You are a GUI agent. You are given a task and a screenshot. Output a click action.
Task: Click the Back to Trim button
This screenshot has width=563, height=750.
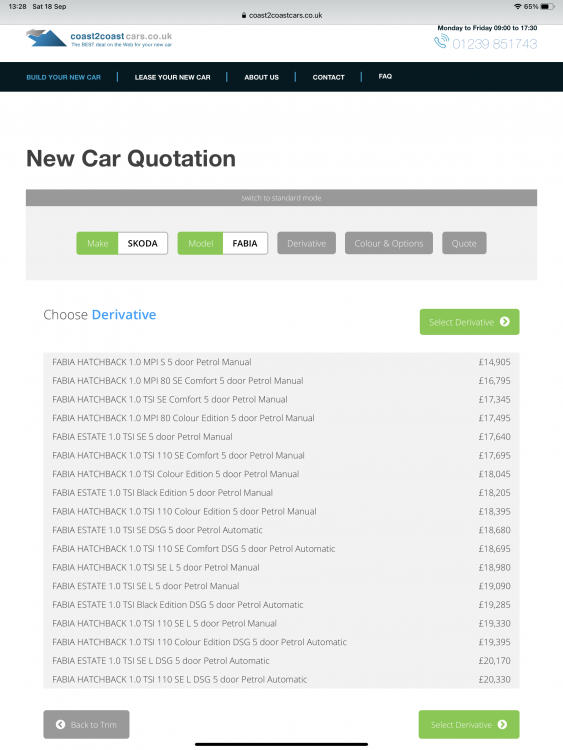pyautogui.click(x=86, y=724)
